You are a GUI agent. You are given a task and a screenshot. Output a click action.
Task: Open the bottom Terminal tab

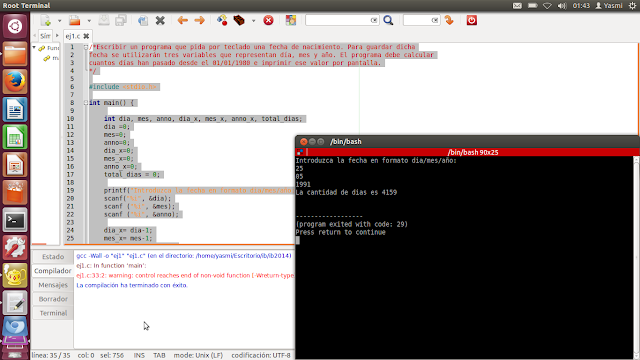tap(53, 313)
